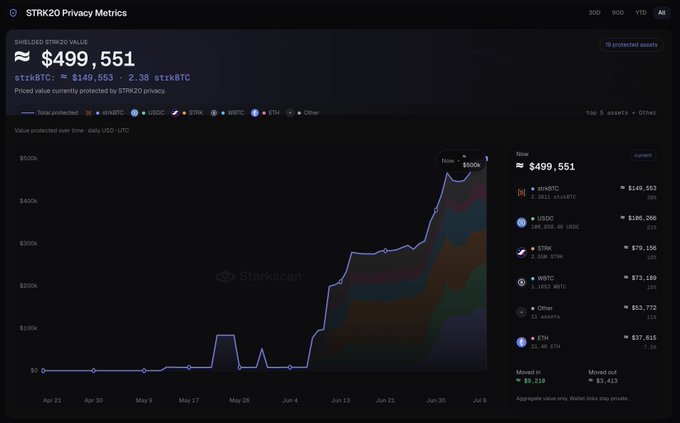Toggle the Total protected legend line
680x423 pixels.
click(49, 113)
